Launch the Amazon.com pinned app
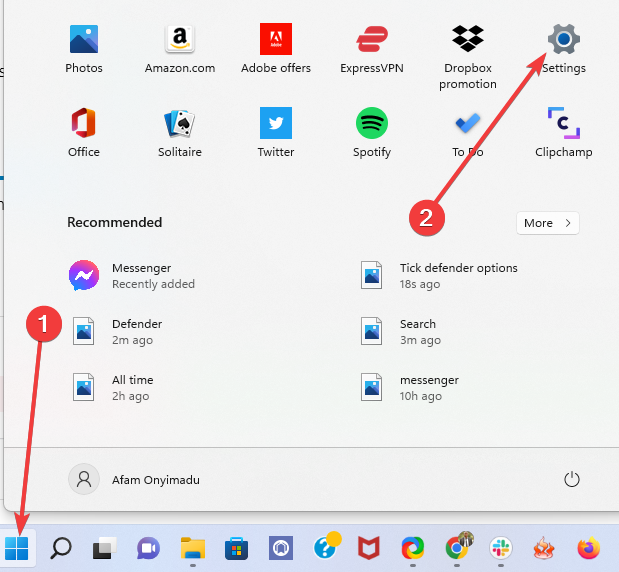Image resolution: width=619 pixels, height=572 pixels. tap(180, 49)
